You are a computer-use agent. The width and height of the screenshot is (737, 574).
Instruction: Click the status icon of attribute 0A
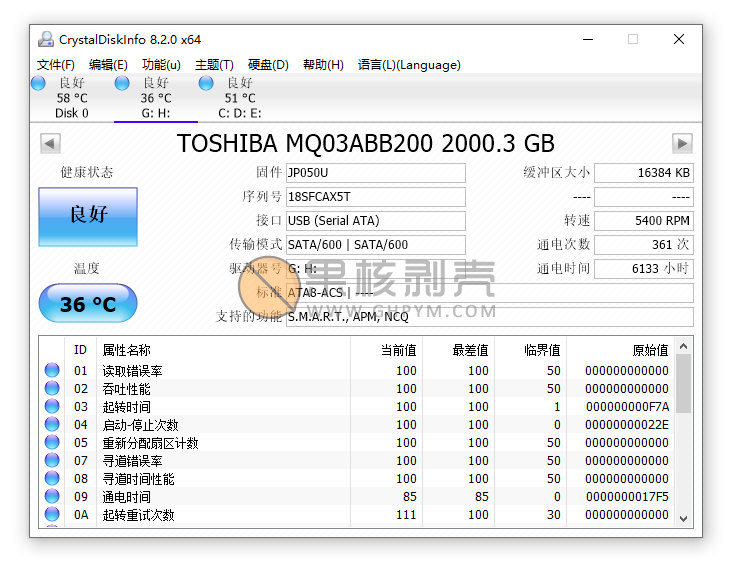point(52,514)
